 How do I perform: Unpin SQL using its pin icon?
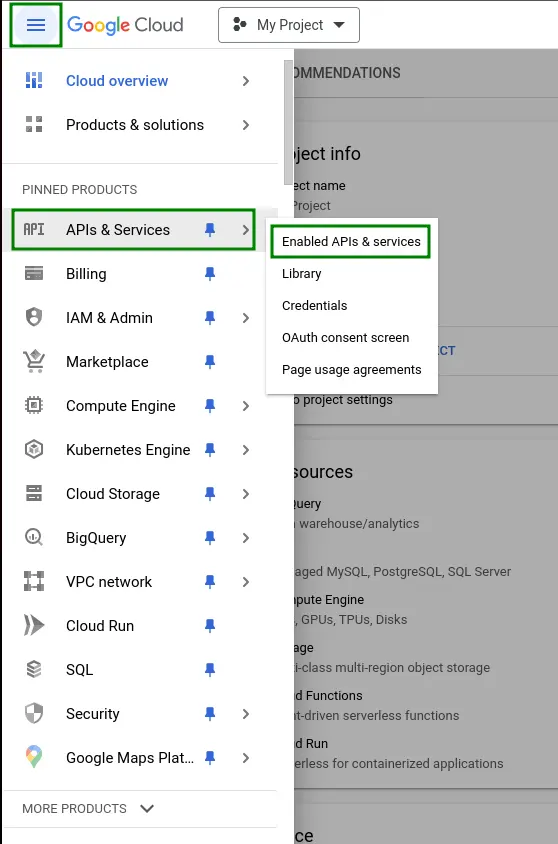point(210,670)
